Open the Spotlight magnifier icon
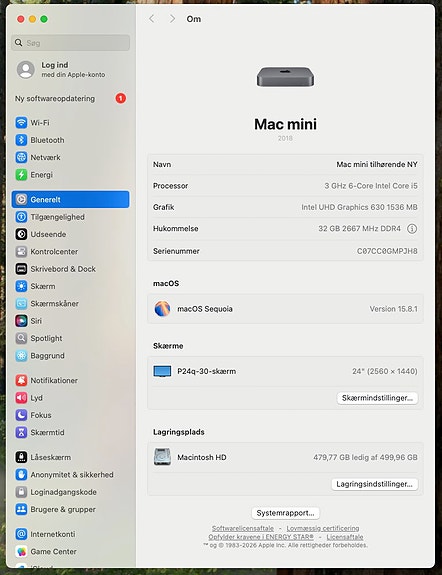This screenshot has width=442, height=575. coord(21,338)
